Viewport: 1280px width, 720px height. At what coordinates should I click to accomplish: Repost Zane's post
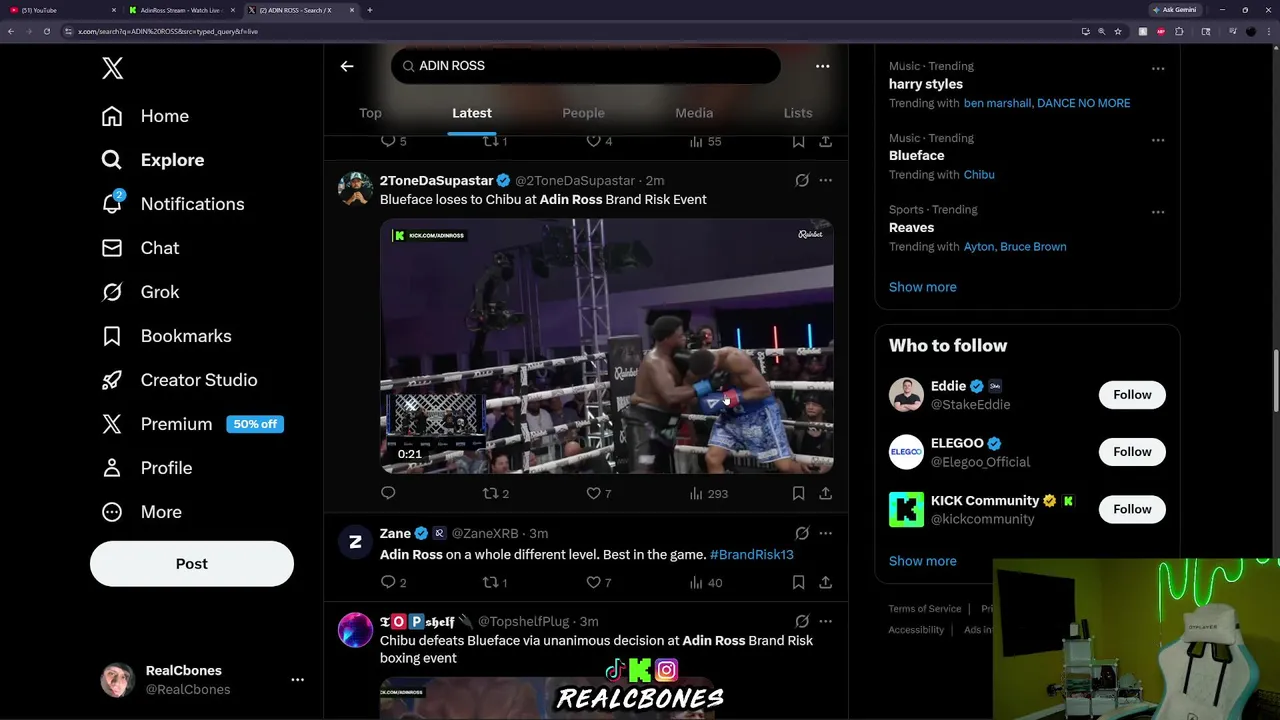coord(495,582)
